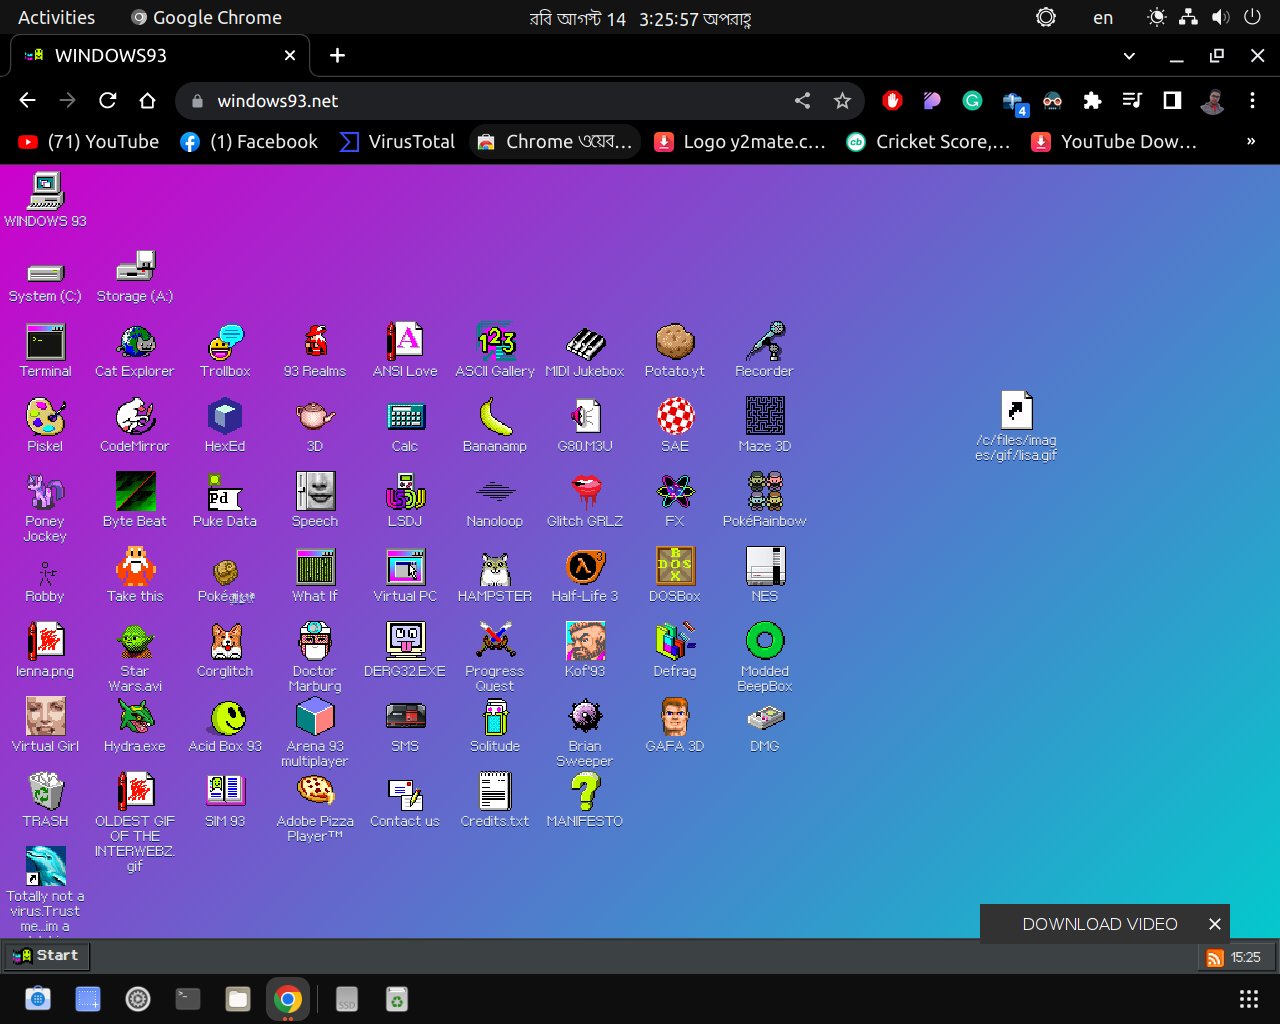Launch the DOSBox icon
This screenshot has width=1280, height=1024.
[x=675, y=568]
